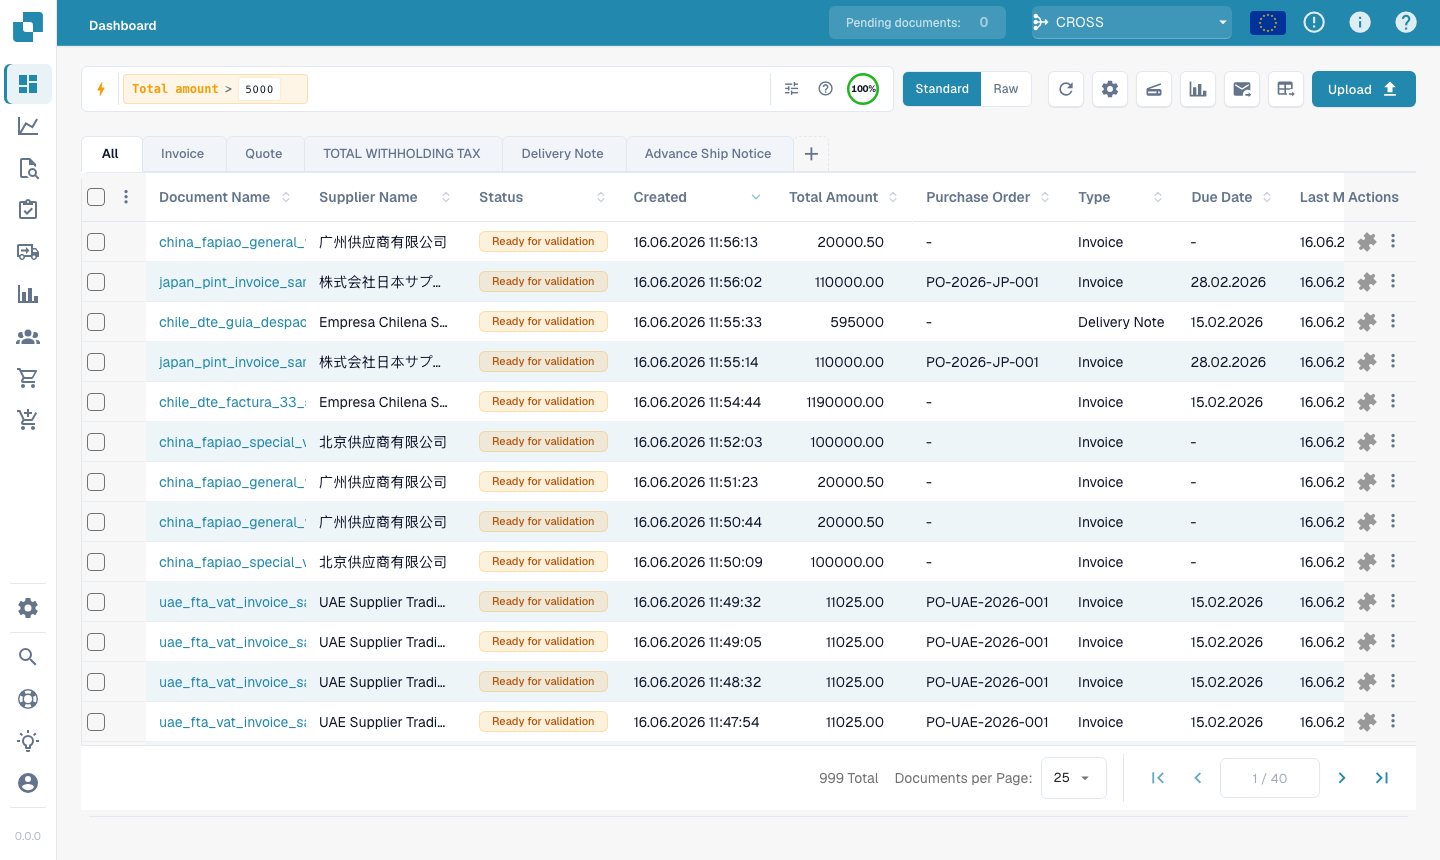This screenshot has height=860, width=1440.
Task: Check the row created at 11:52:03
Action: [x=96, y=442]
